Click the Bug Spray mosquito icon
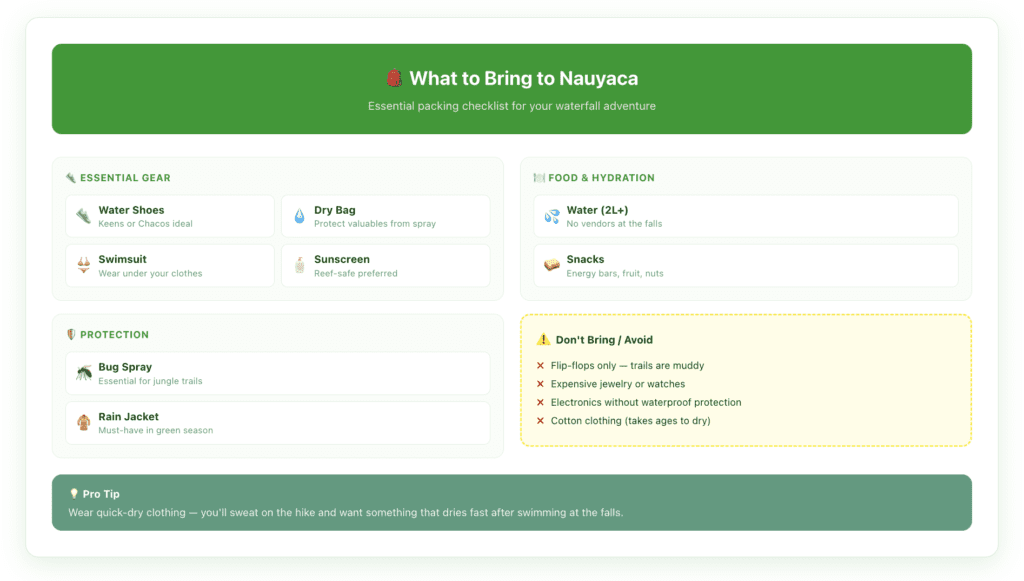This screenshot has width=1024, height=581. pos(84,373)
